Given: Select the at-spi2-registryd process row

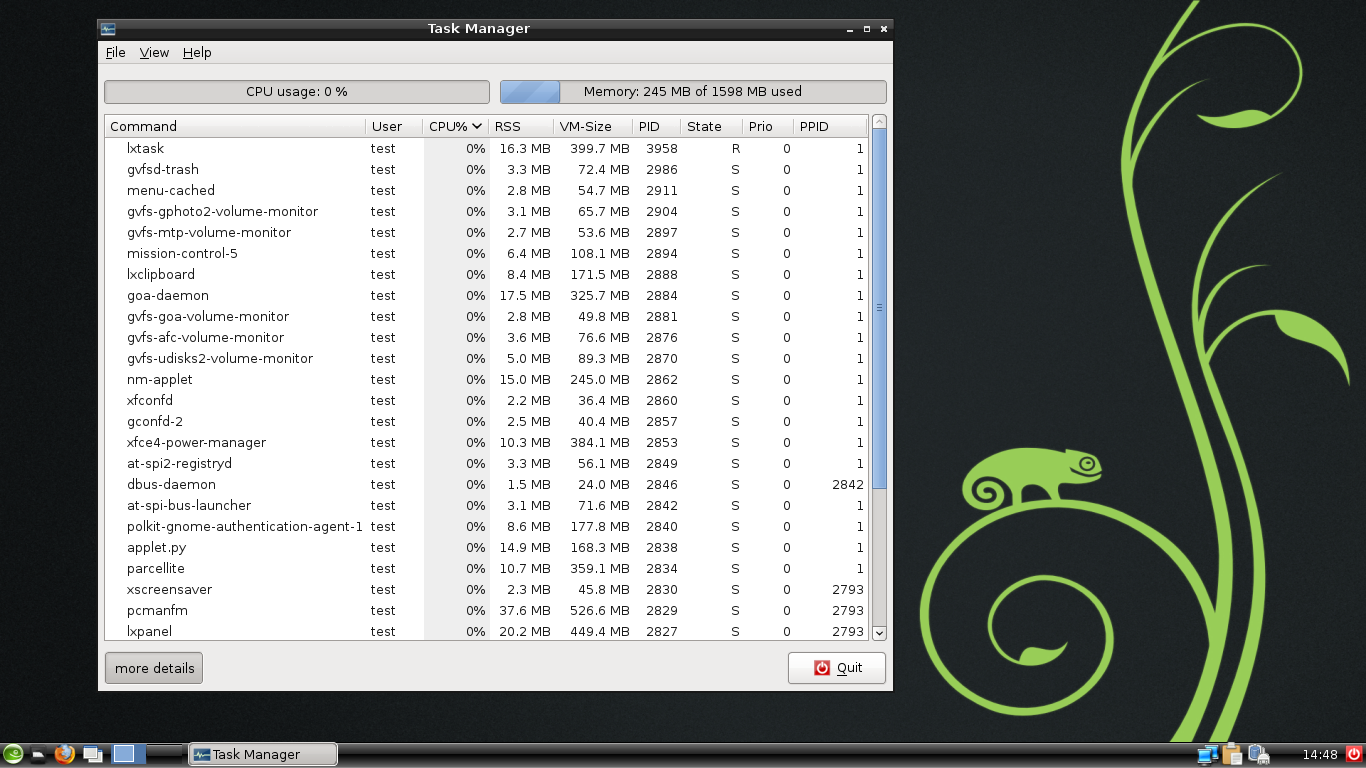Looking at the screenshot, I should (486, 463).
